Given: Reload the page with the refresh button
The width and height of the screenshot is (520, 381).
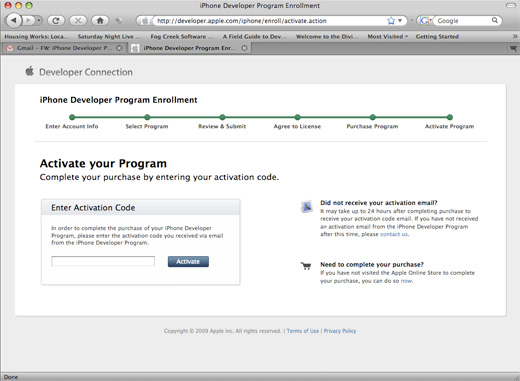Looking at the screenshot, I should 56,21.
